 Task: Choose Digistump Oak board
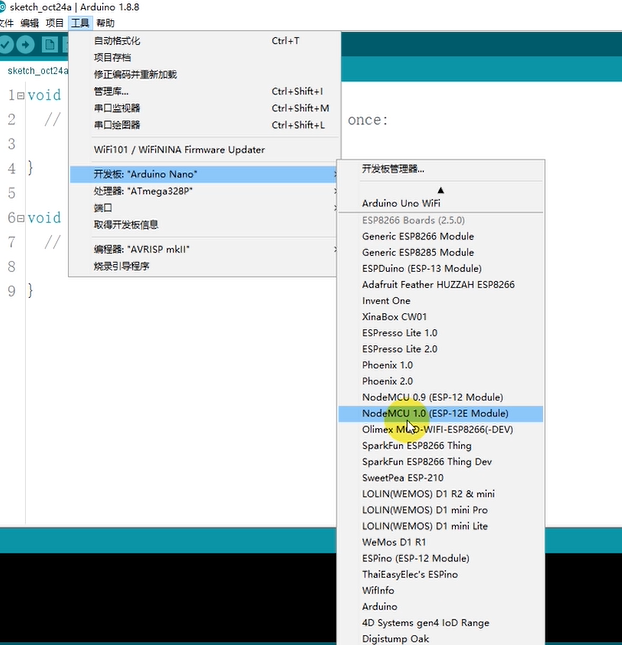(441, 639)
